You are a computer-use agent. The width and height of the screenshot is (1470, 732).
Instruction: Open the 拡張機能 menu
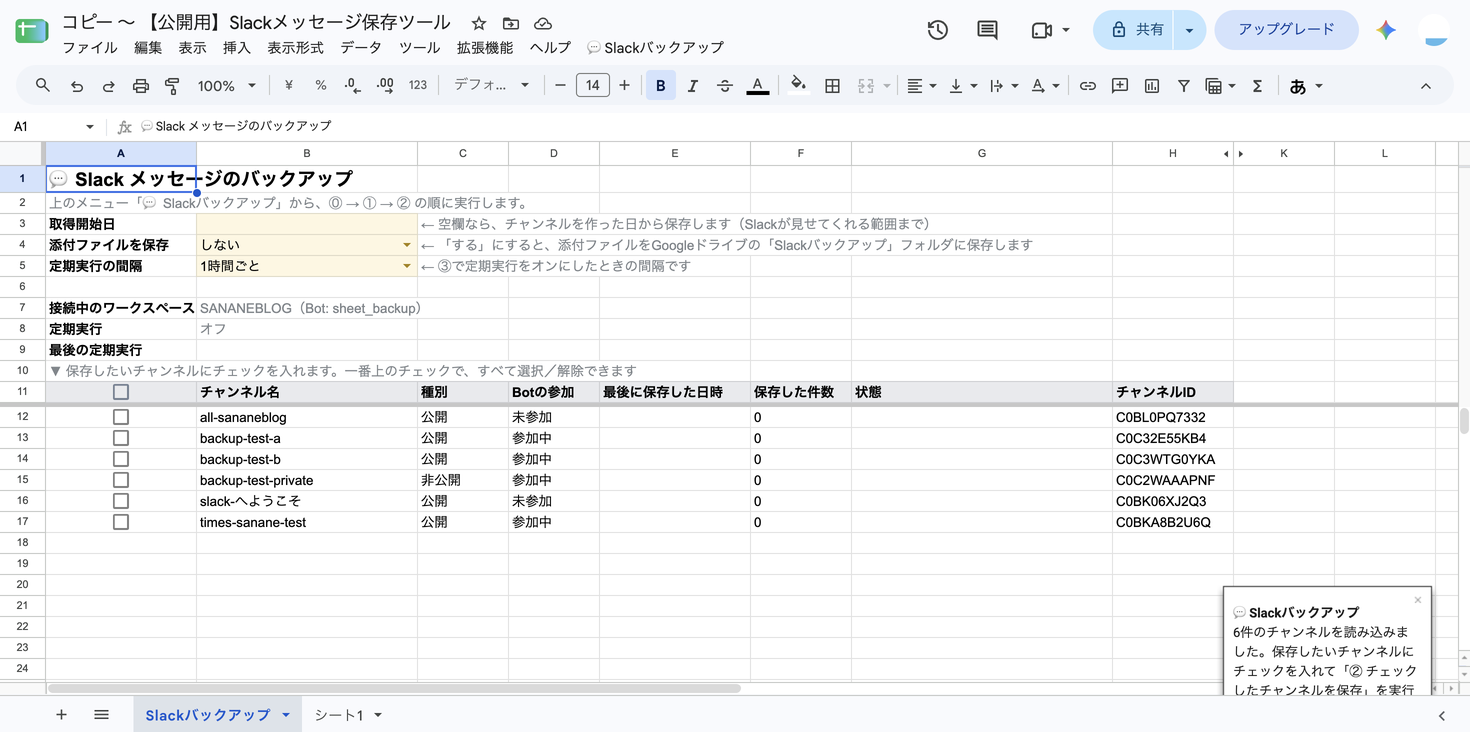[x=485, y=47]
